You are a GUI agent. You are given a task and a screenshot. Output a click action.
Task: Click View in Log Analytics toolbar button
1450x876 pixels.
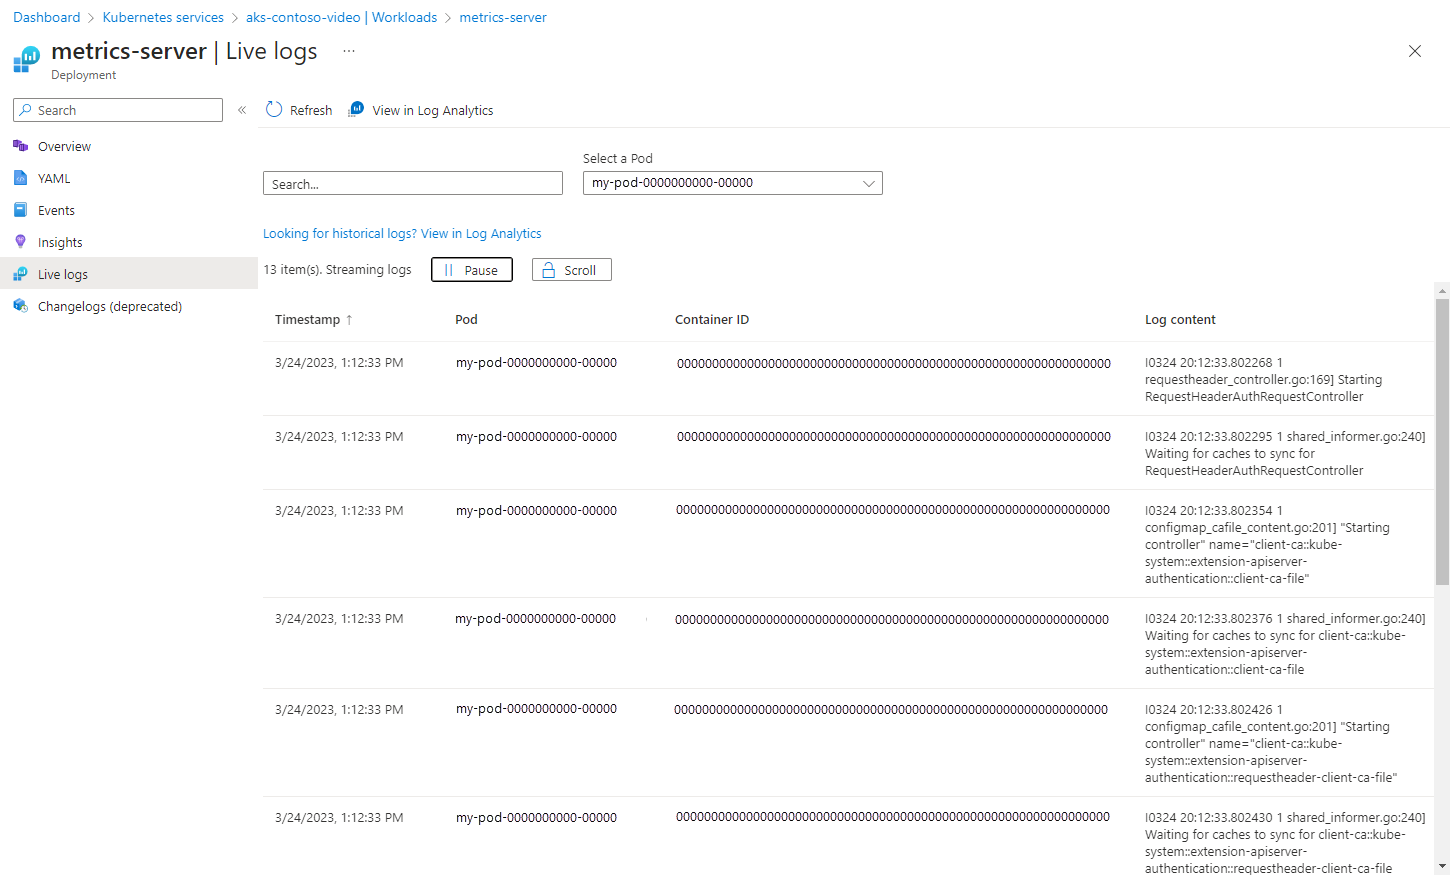click(421, 110)
